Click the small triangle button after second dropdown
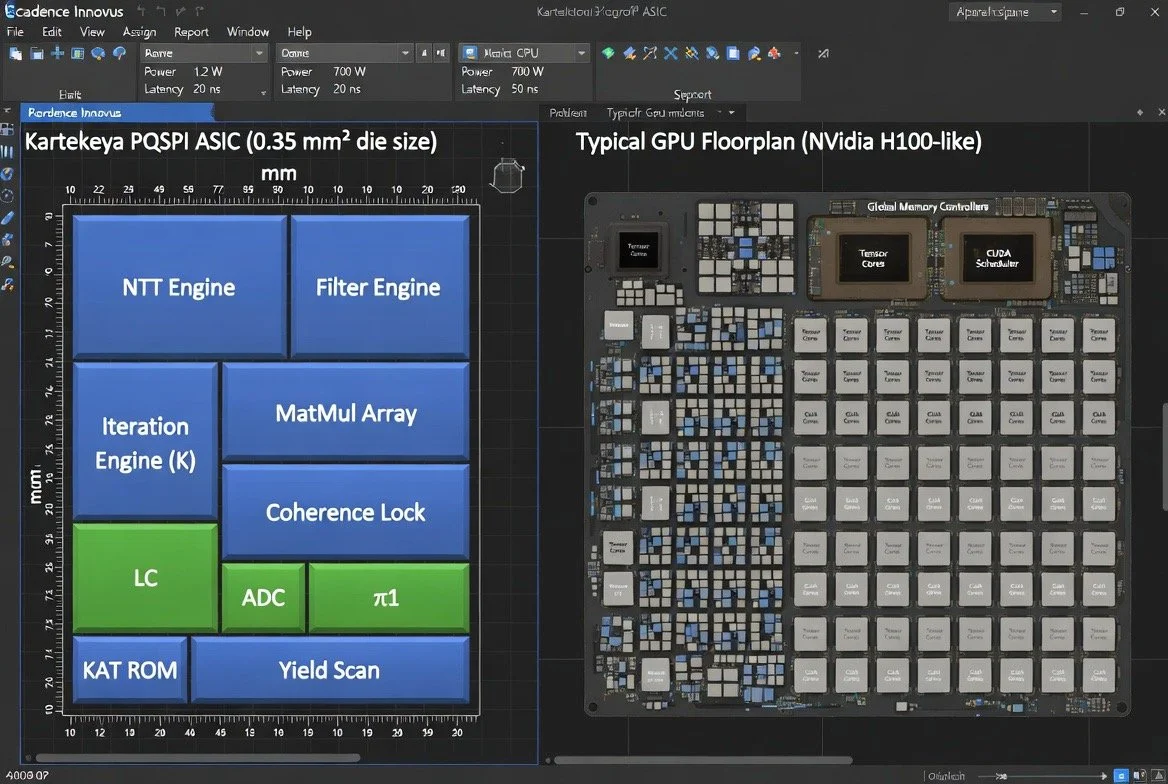The height and width of the screenshot is (784, 1168). point(424,53)
